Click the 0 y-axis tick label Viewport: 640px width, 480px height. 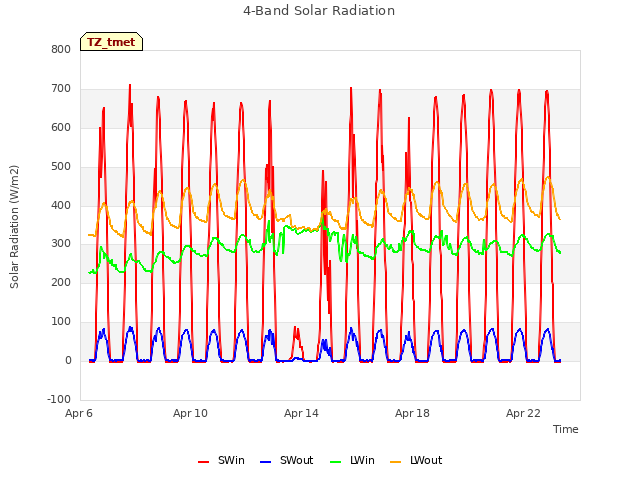(x=68, y=360)
